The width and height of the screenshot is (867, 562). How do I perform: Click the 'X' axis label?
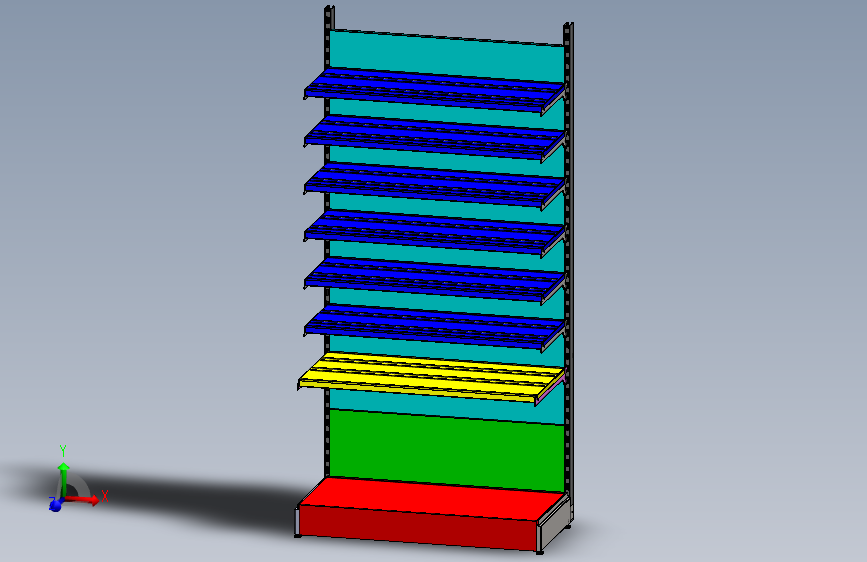tap(105, 496)
